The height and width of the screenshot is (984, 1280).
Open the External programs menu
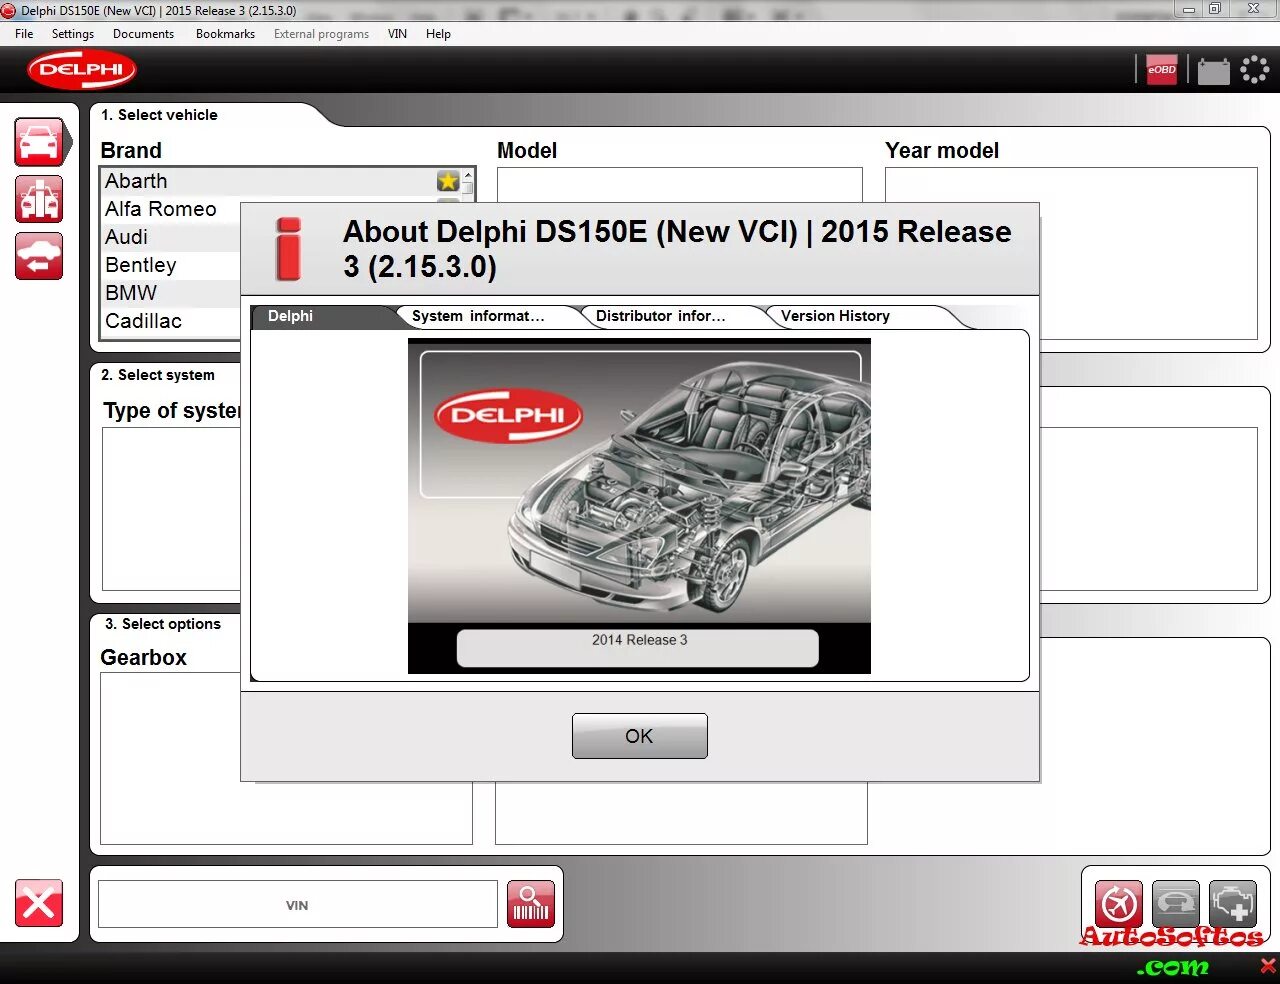[x=321, y=34]
